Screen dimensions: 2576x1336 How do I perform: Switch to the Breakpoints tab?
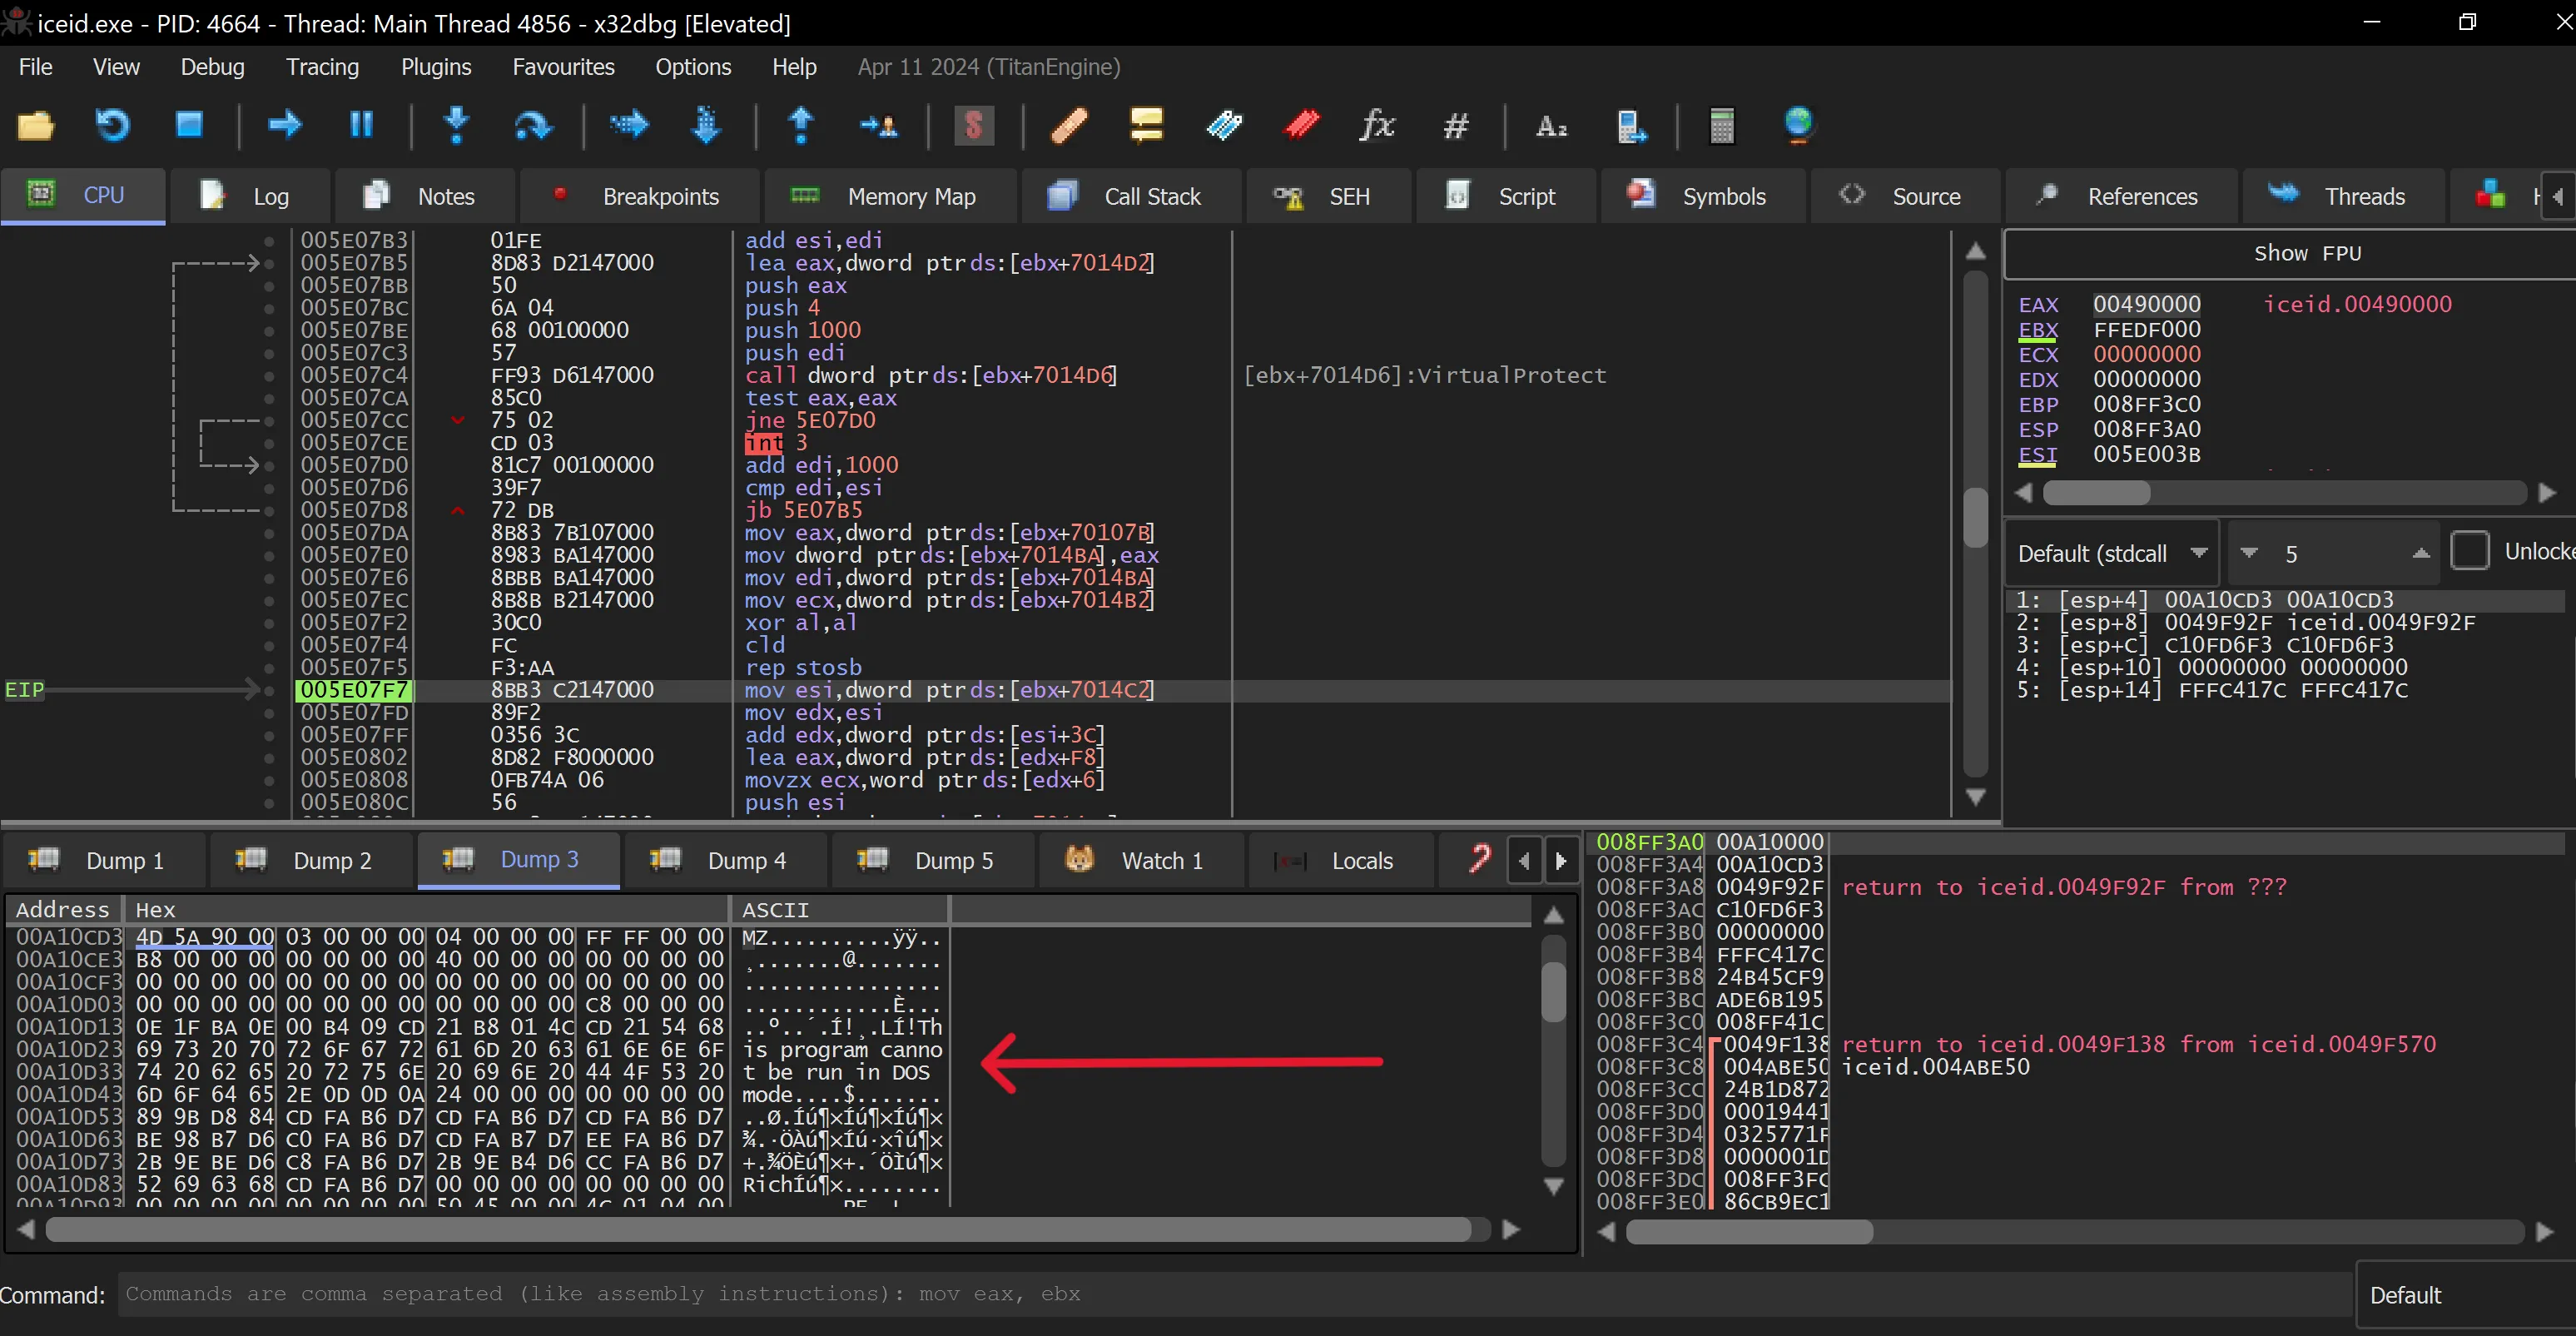click(638, 196)
